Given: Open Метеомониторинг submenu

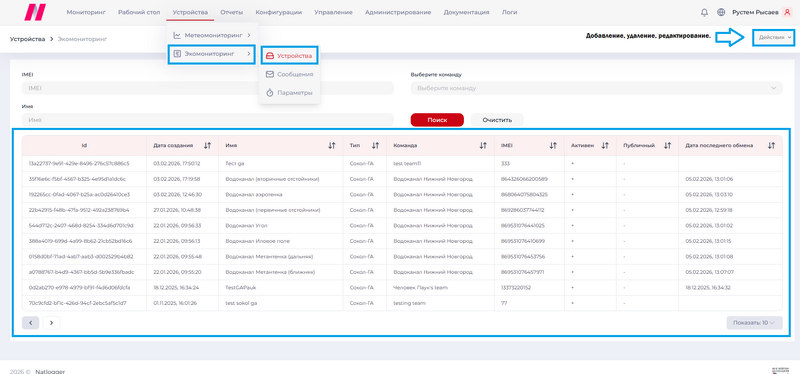Looking at the screenshot, I should click(x=212, y=35).
